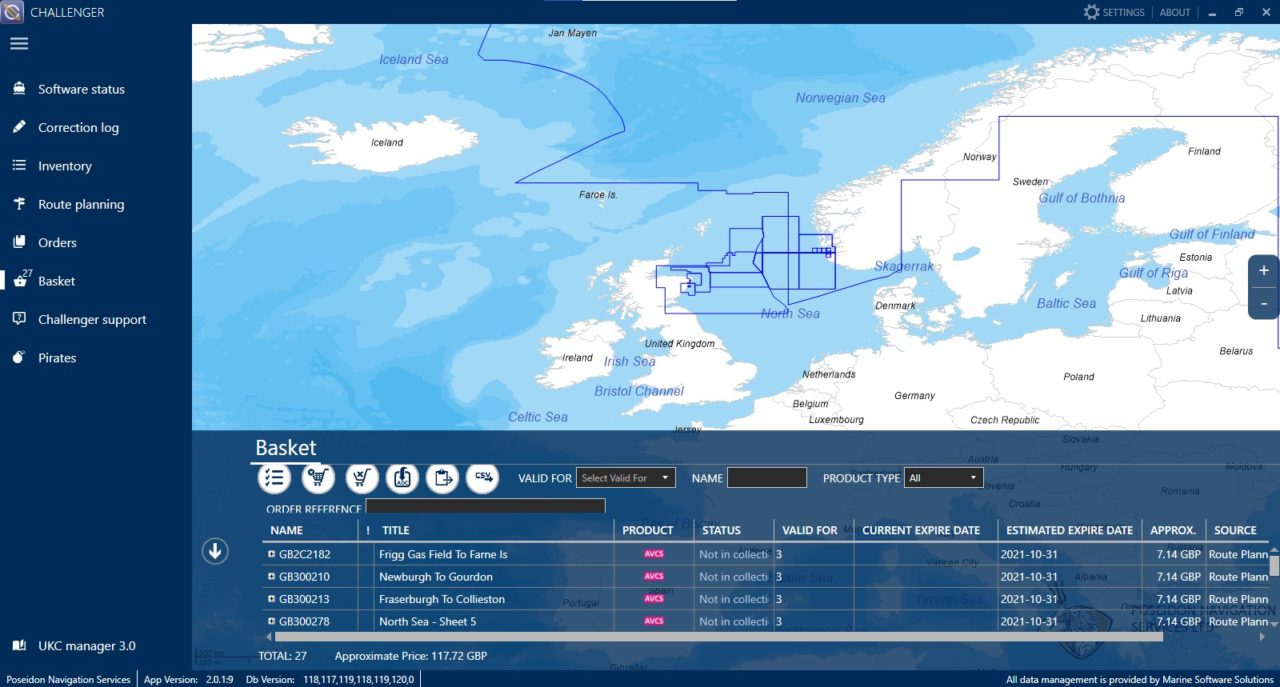Image resolution: width=1280 pixels, height=687 pixels.
Task: Toggle the hamburger menu at top left
Action: point(20,43)
